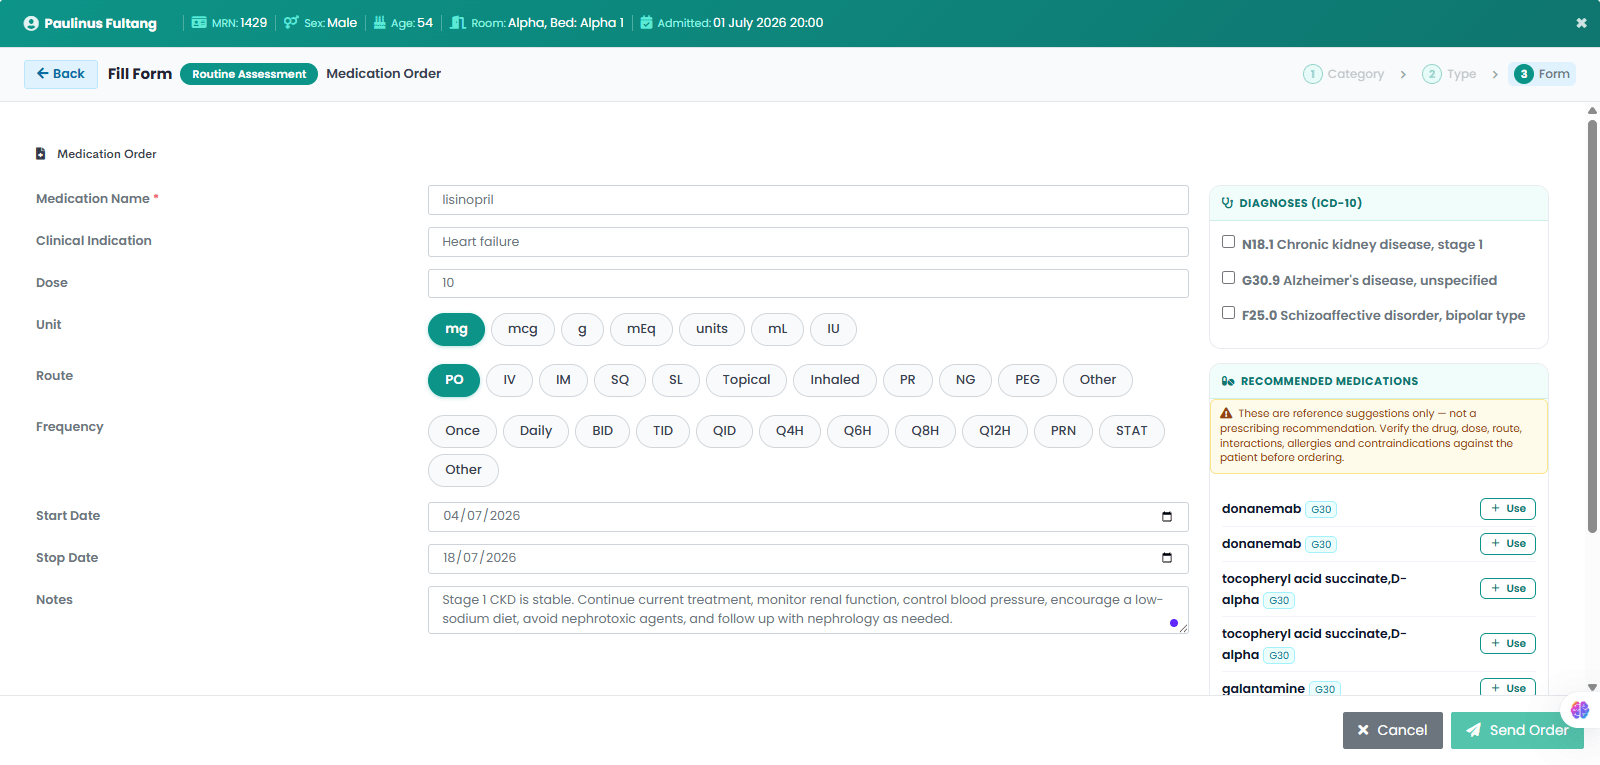Click the age cake icon
Screen dimensions: 1600x765
tap(380, 22)
